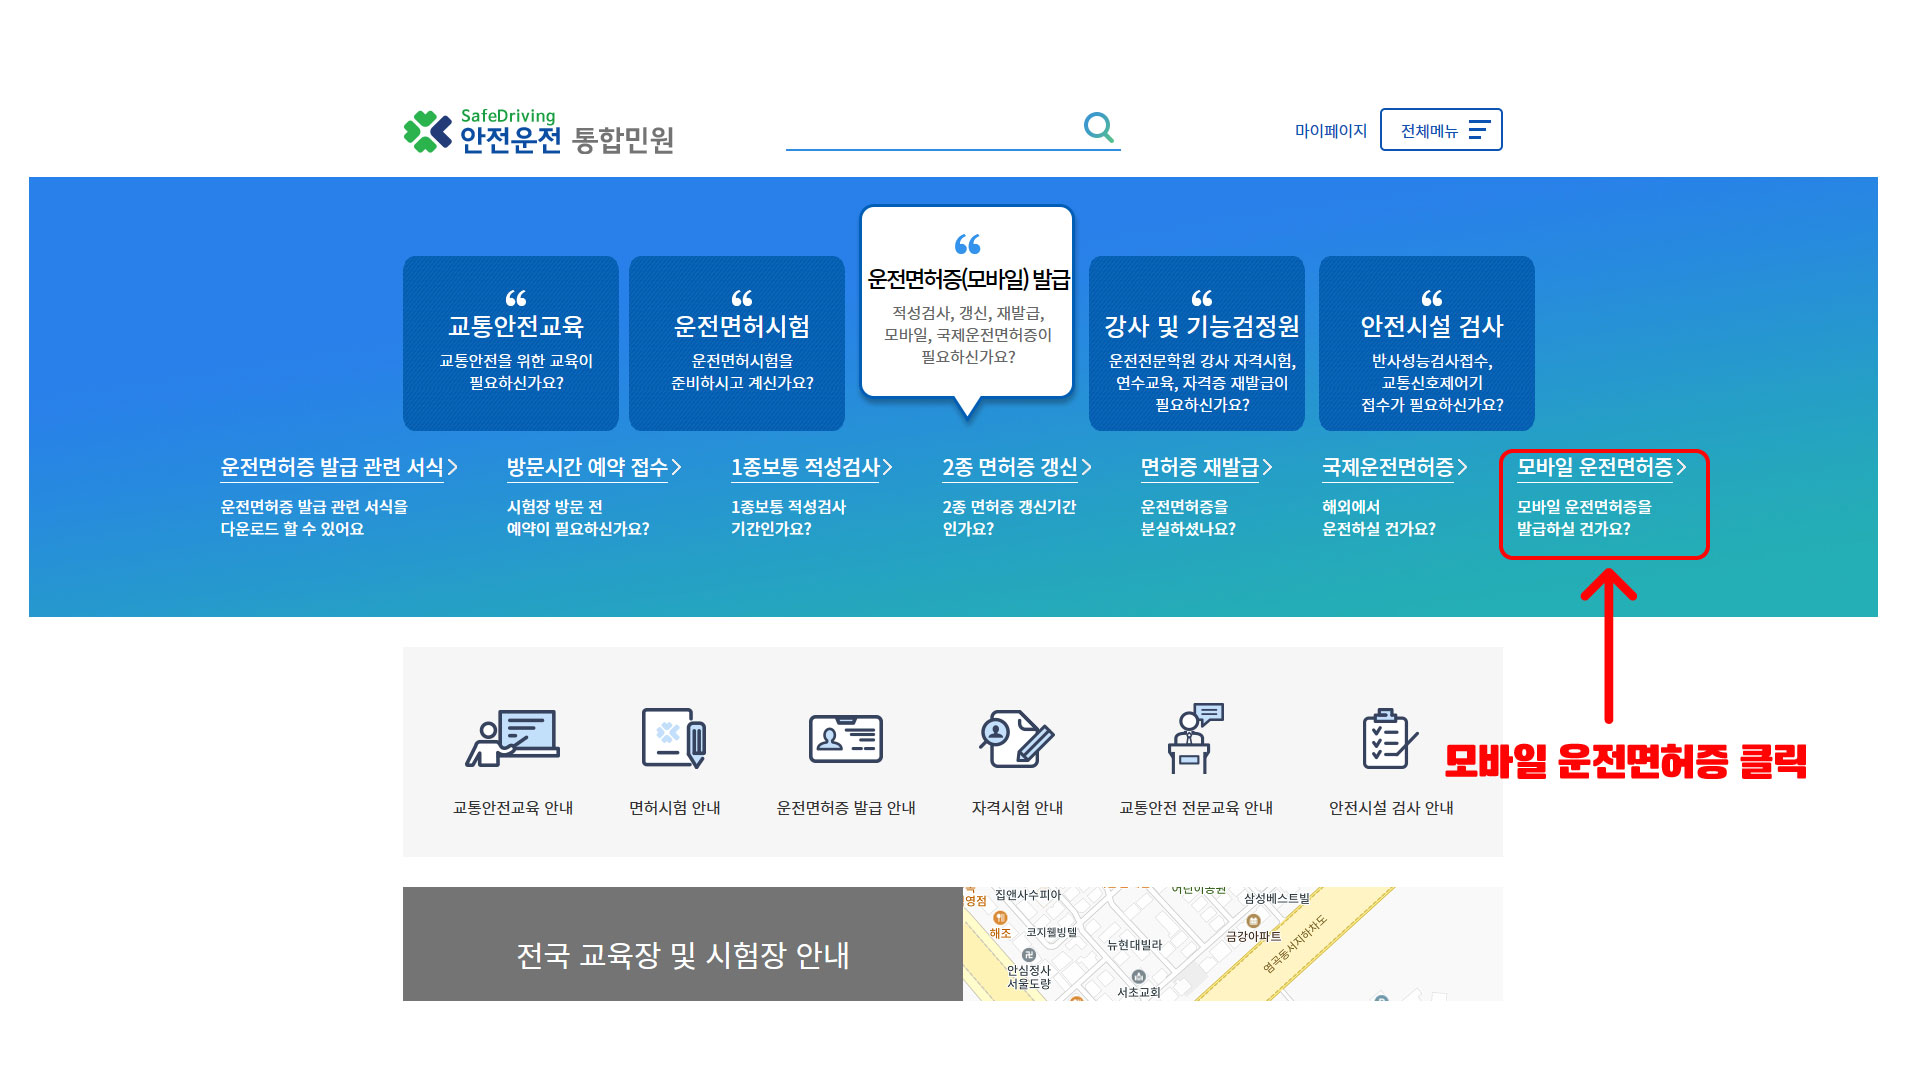
Task: Select the 교통안전교육 category card
Action: click(511, 343)
